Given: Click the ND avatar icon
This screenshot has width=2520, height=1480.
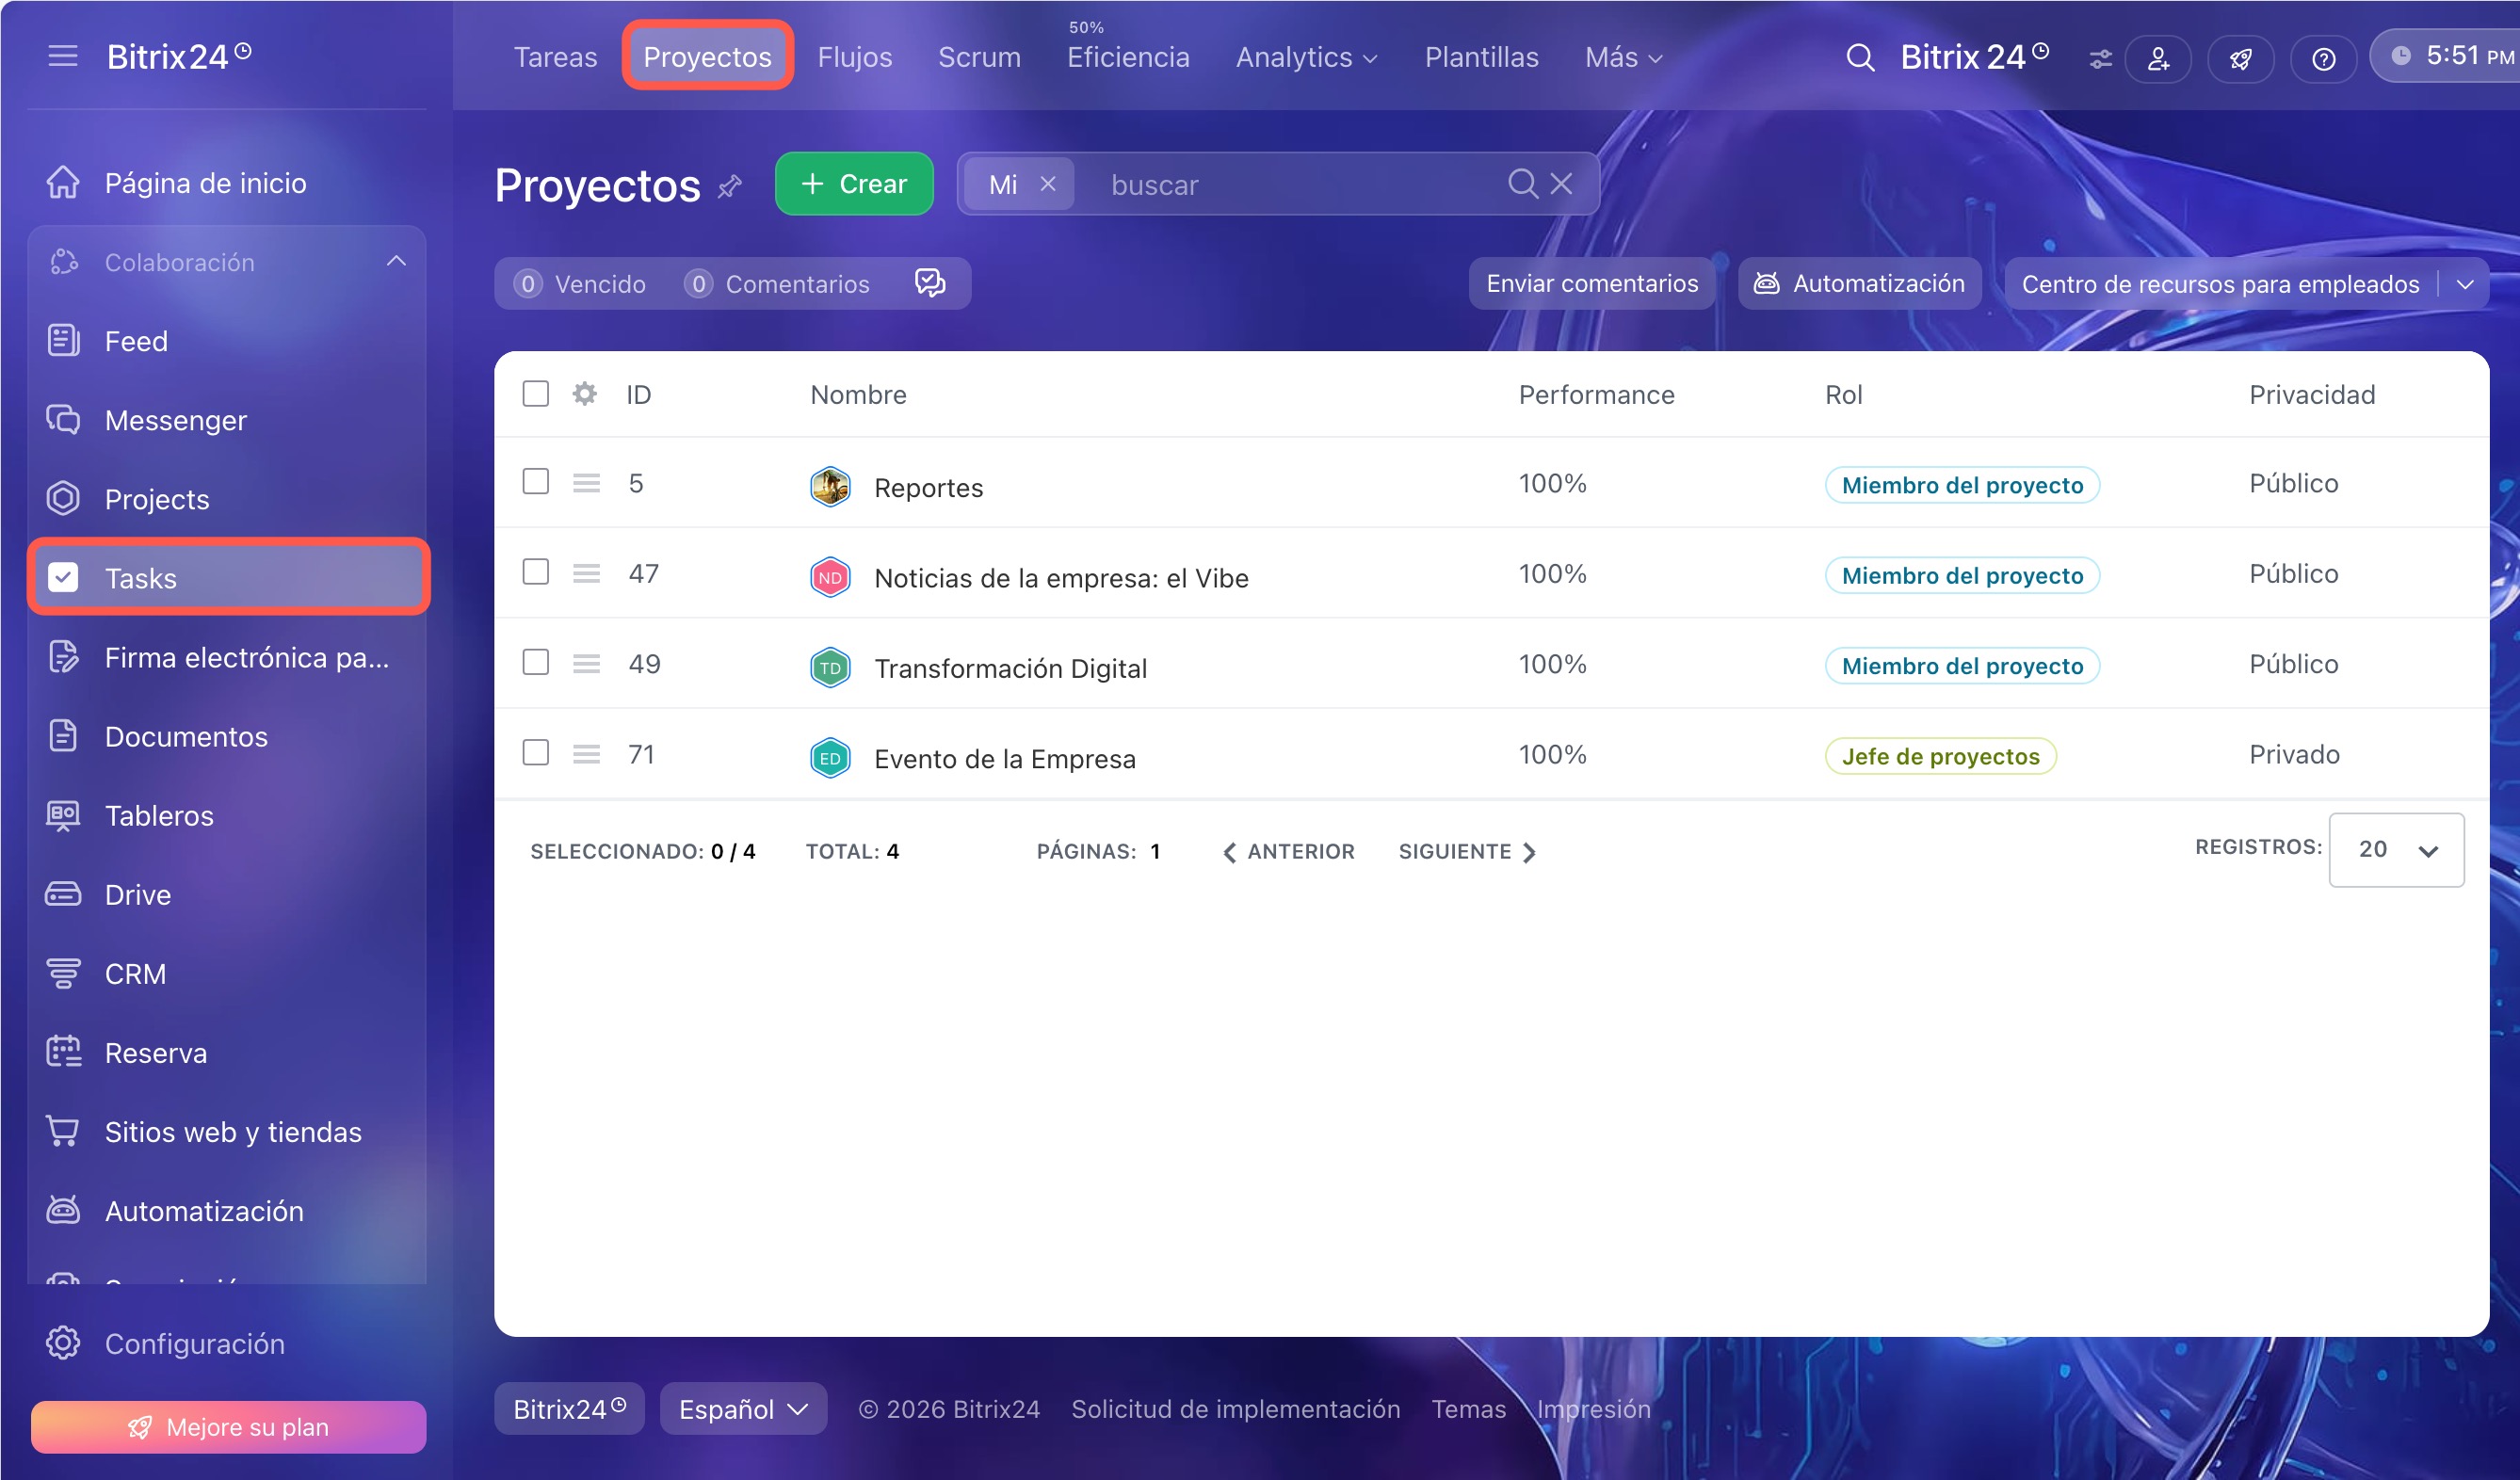Looking at the screenshot, I should (x=830, y=577).
